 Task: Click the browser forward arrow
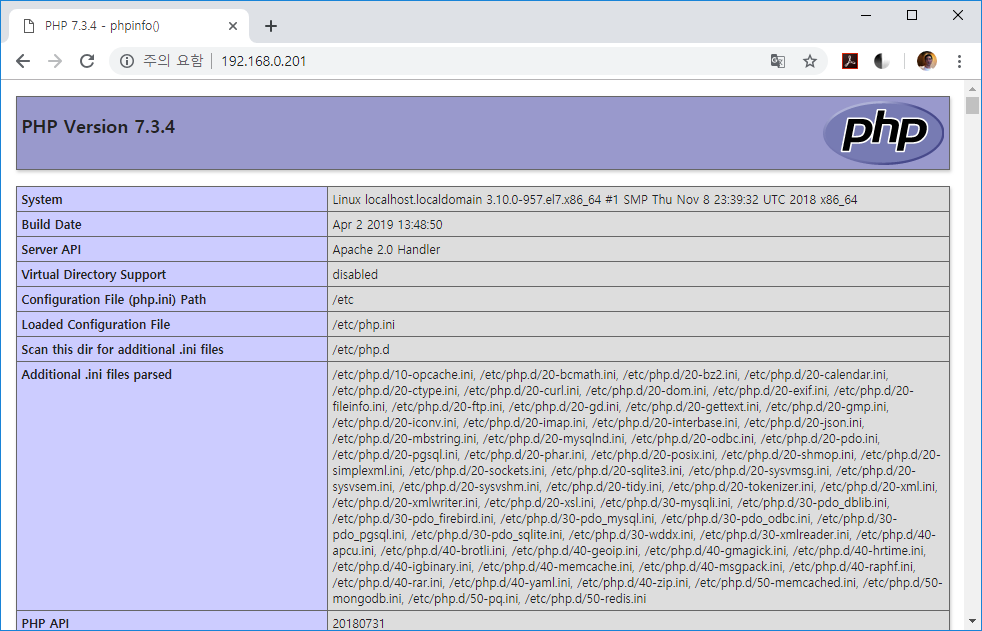click(x=55, y=61)
